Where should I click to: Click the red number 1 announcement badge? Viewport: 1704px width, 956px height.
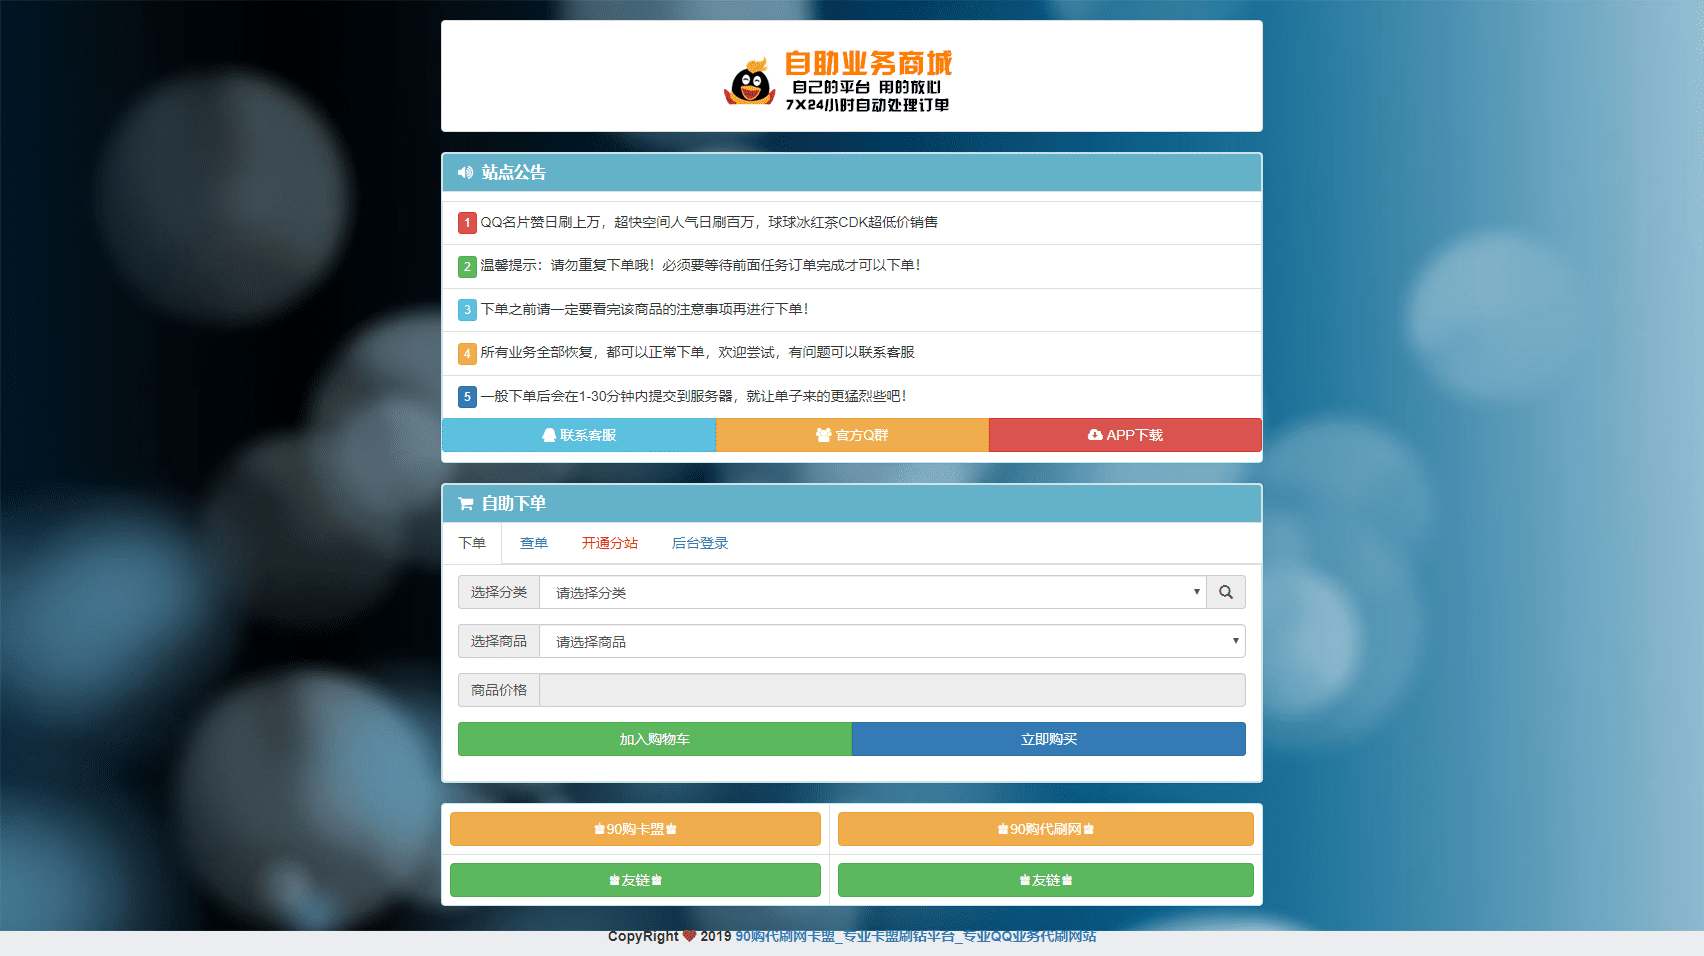pyautogui.click(x=467, y=223)
